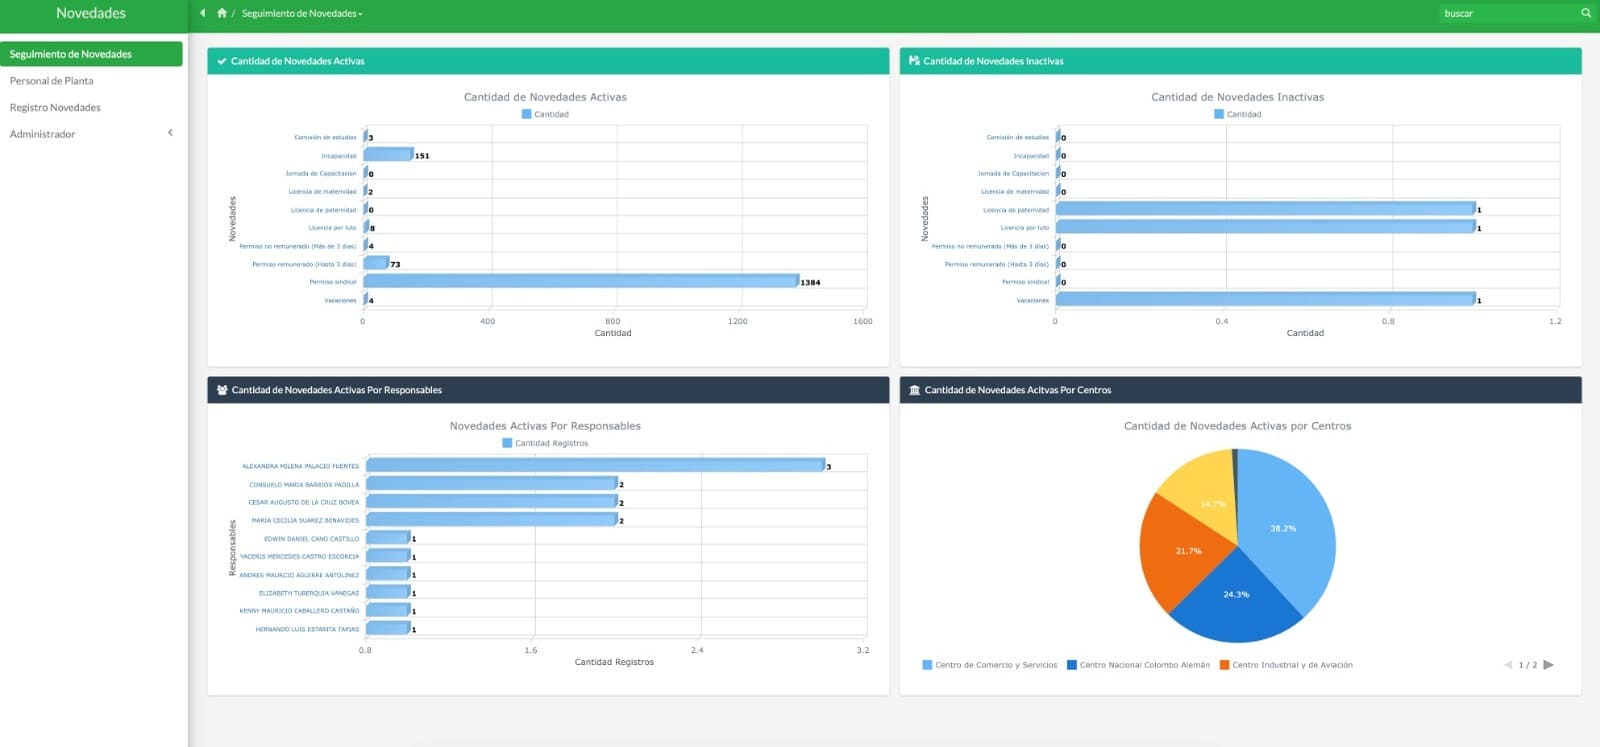Image resolution: width=1600 pixels, height=747 pixels.
Task: Toggle Cantidad legend in Novedades Inactivas chart
Action: (1237, 114)
